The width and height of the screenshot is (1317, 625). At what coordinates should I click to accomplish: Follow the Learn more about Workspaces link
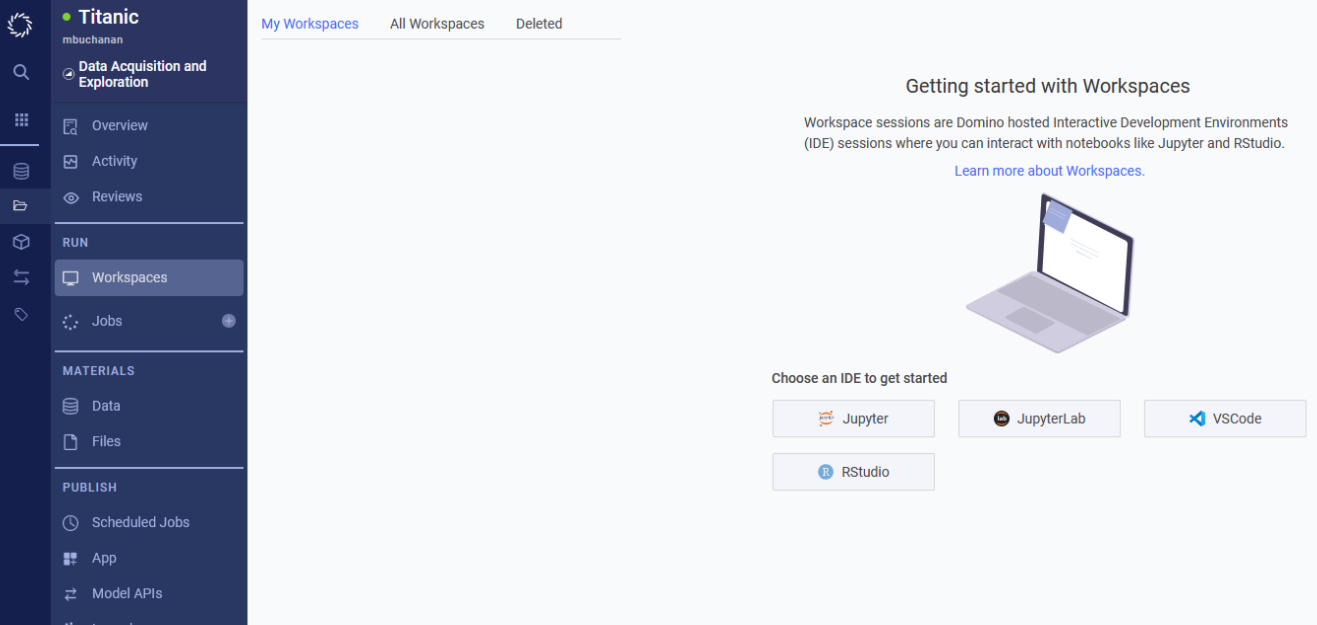tap(1049, 171)
